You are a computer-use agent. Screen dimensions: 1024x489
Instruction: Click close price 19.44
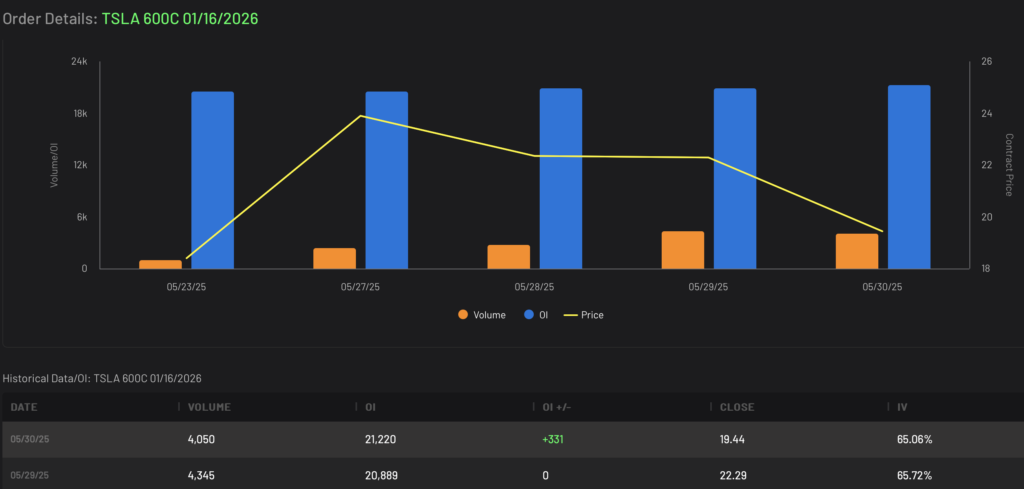pos(731,439)
